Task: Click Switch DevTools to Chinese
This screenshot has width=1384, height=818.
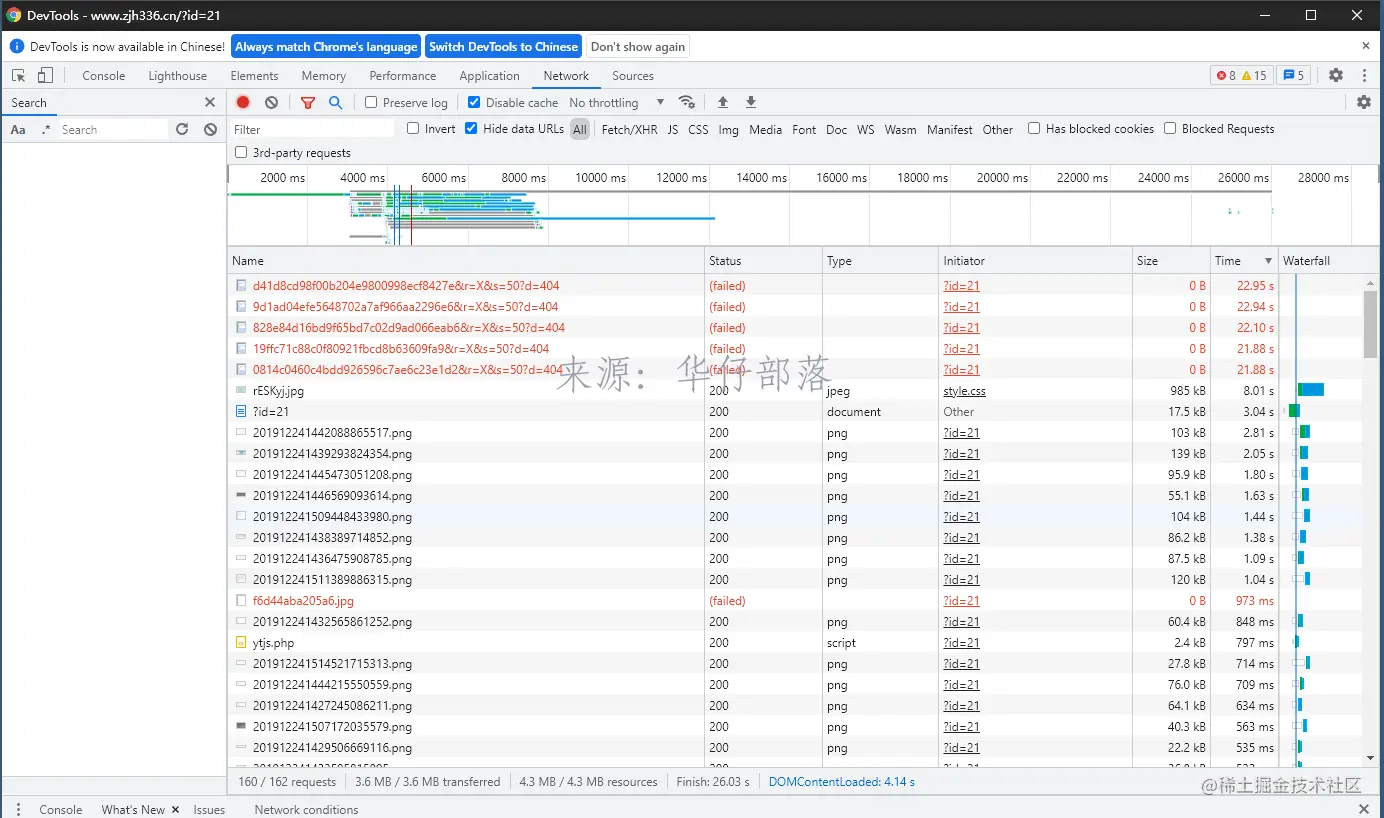Action: (x=504, y=46)
